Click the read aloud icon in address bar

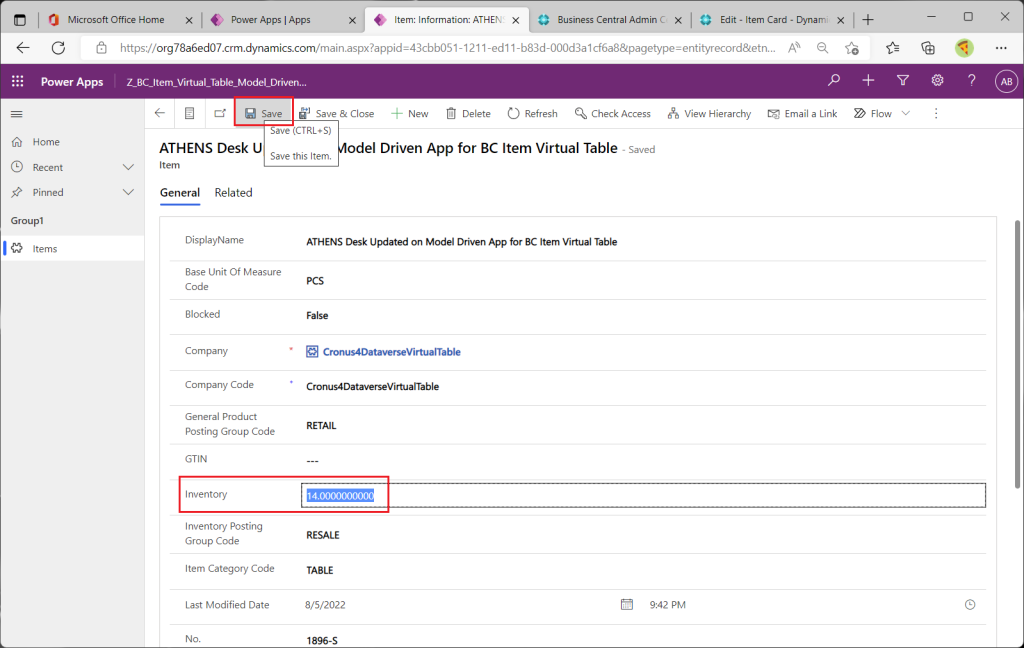(794, 48)
